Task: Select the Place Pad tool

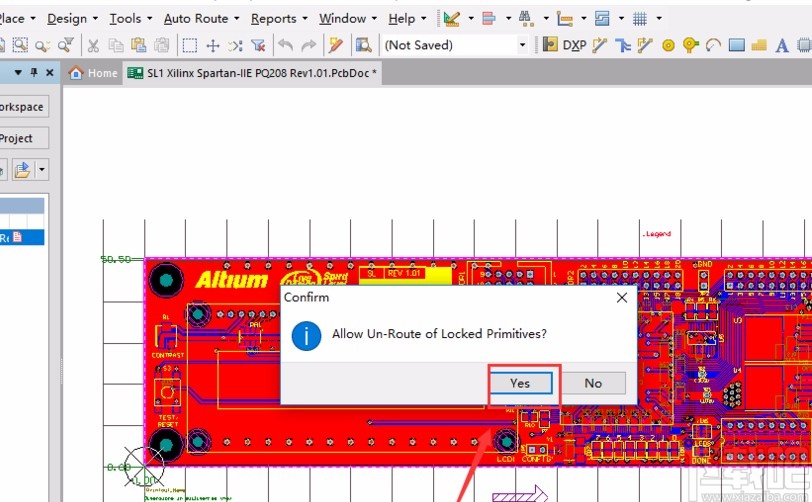Action: [x=668, y=46]
